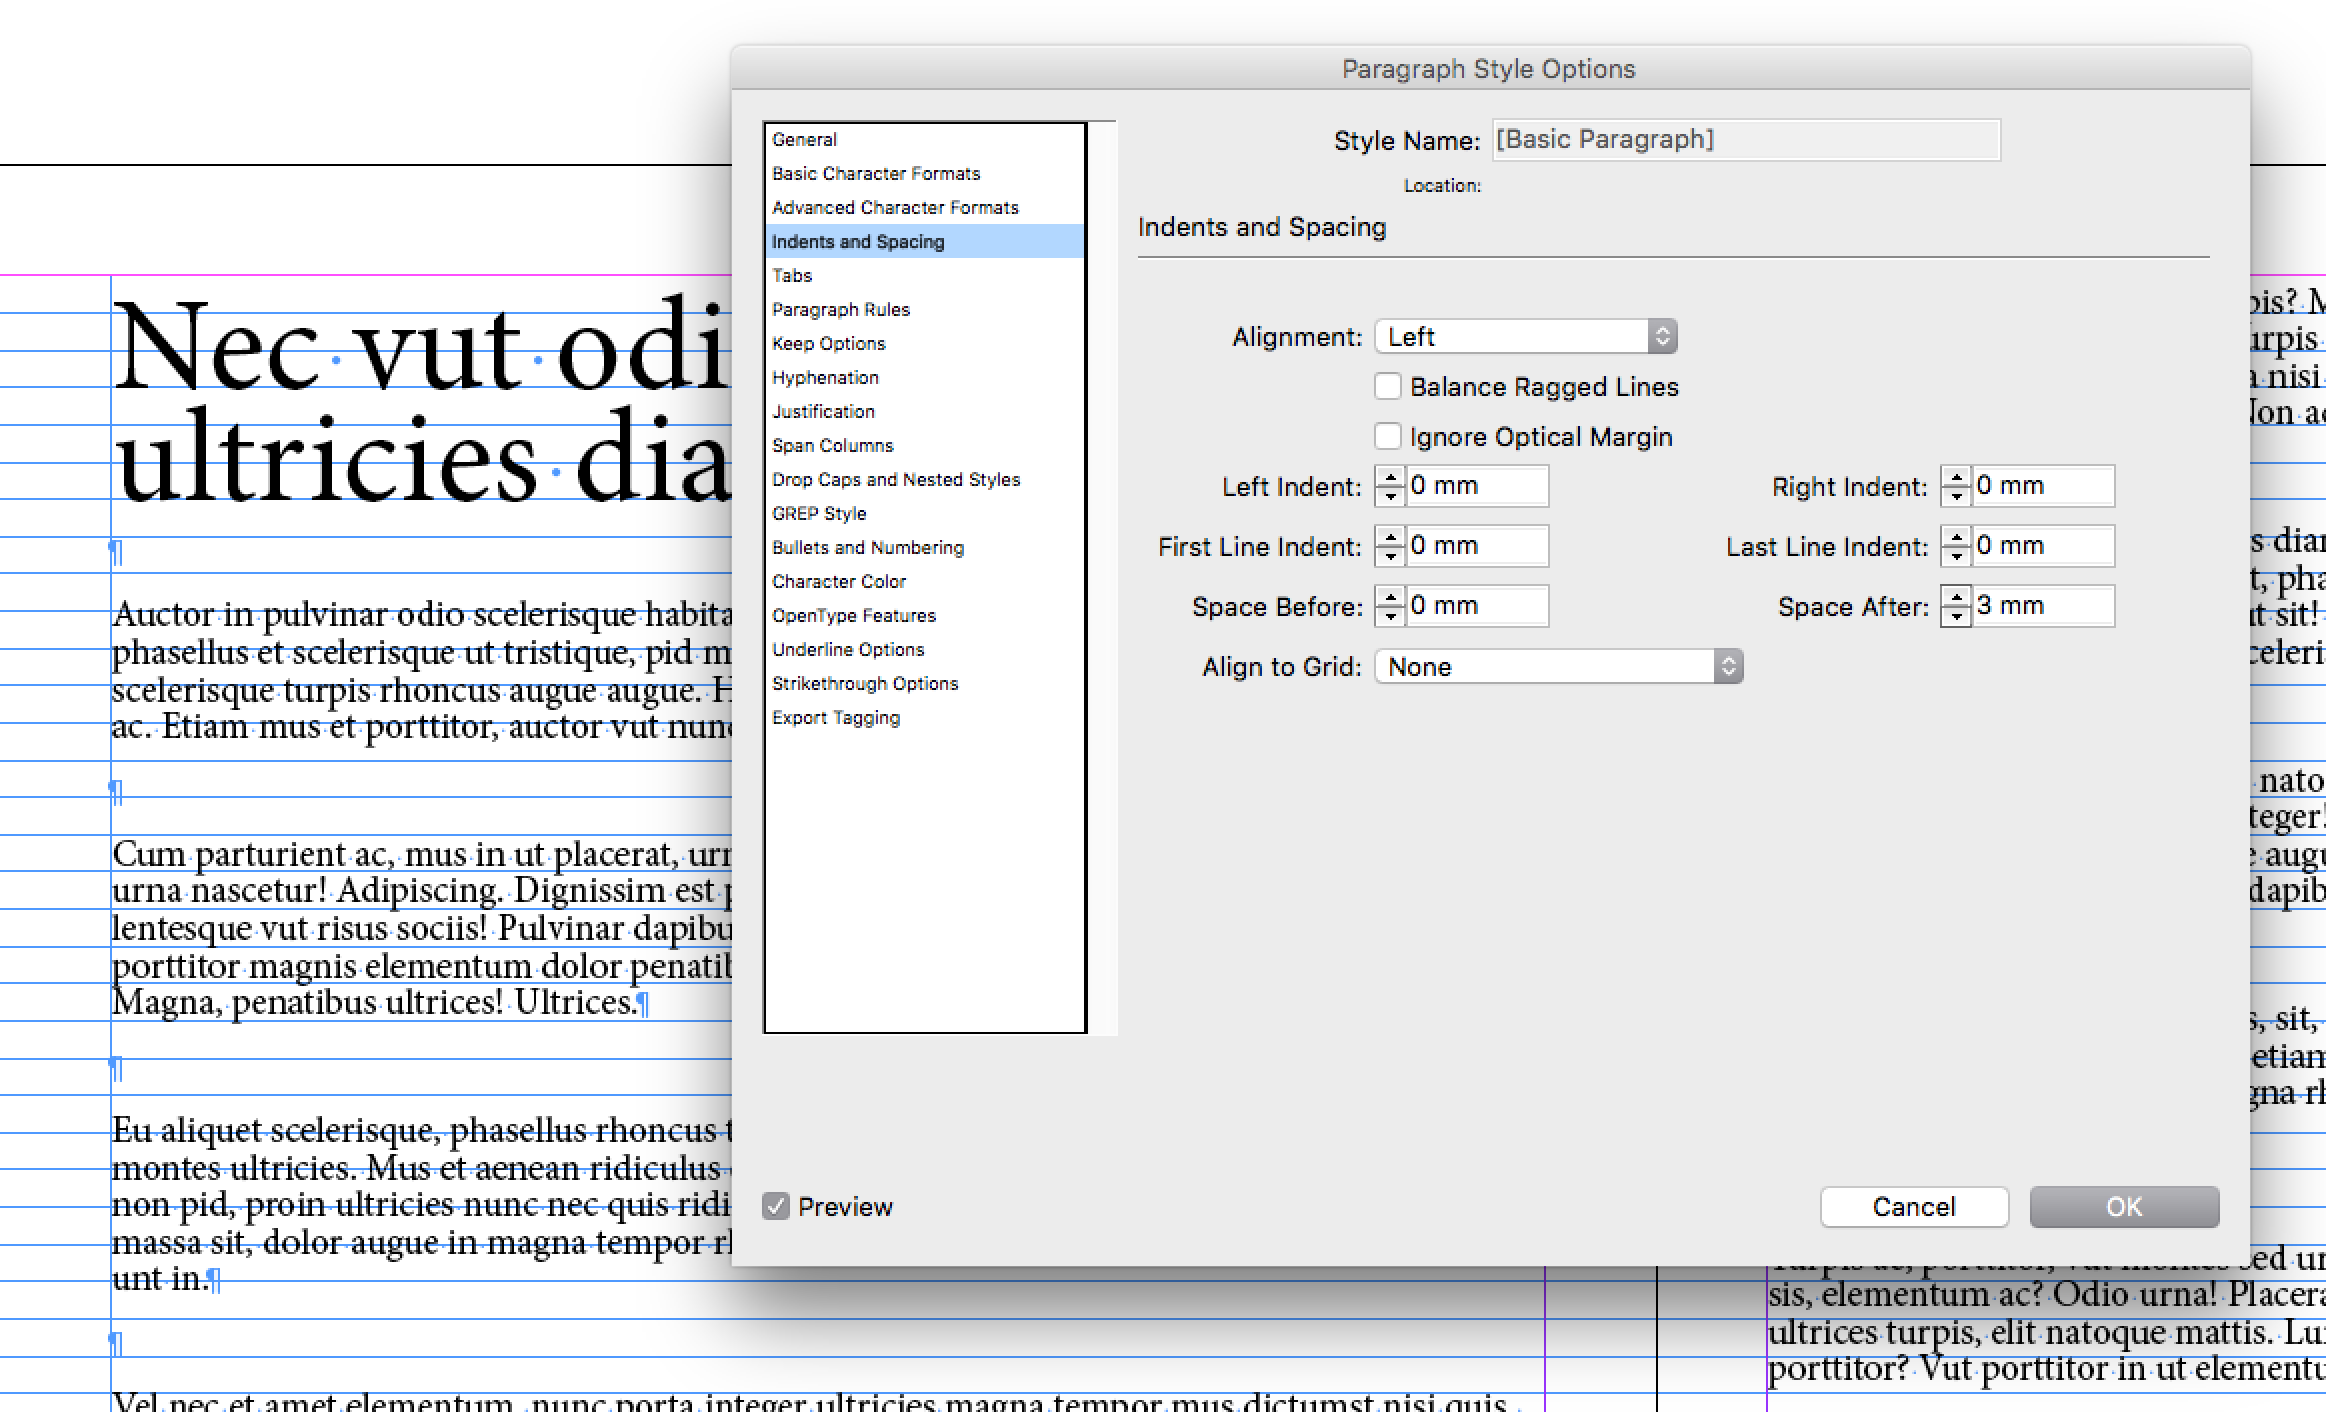The width and height of the screenshot is (2326, 1412).
Task: Open the Align to Grid dropdown
Action: [1559, 667]
